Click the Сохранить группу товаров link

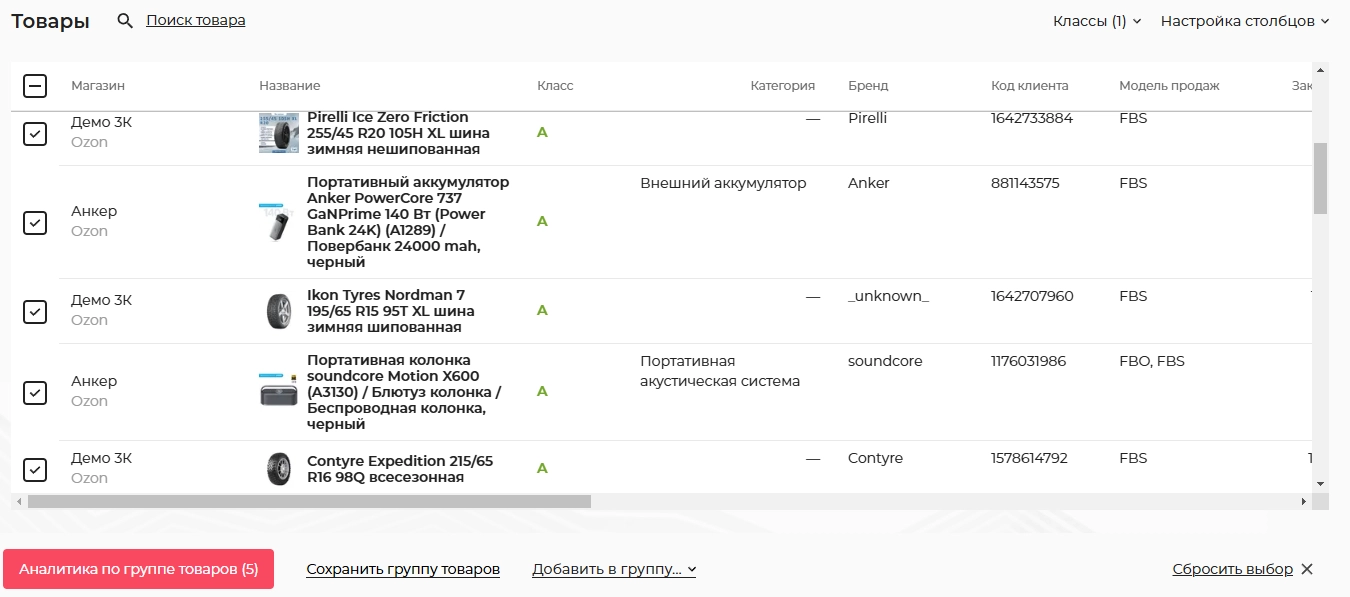point(403,569)
